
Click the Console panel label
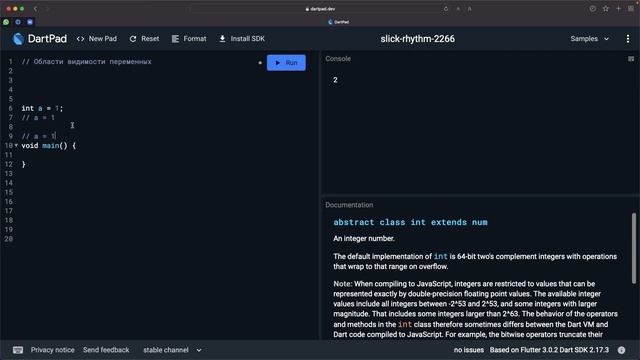(x=338, y=59)
